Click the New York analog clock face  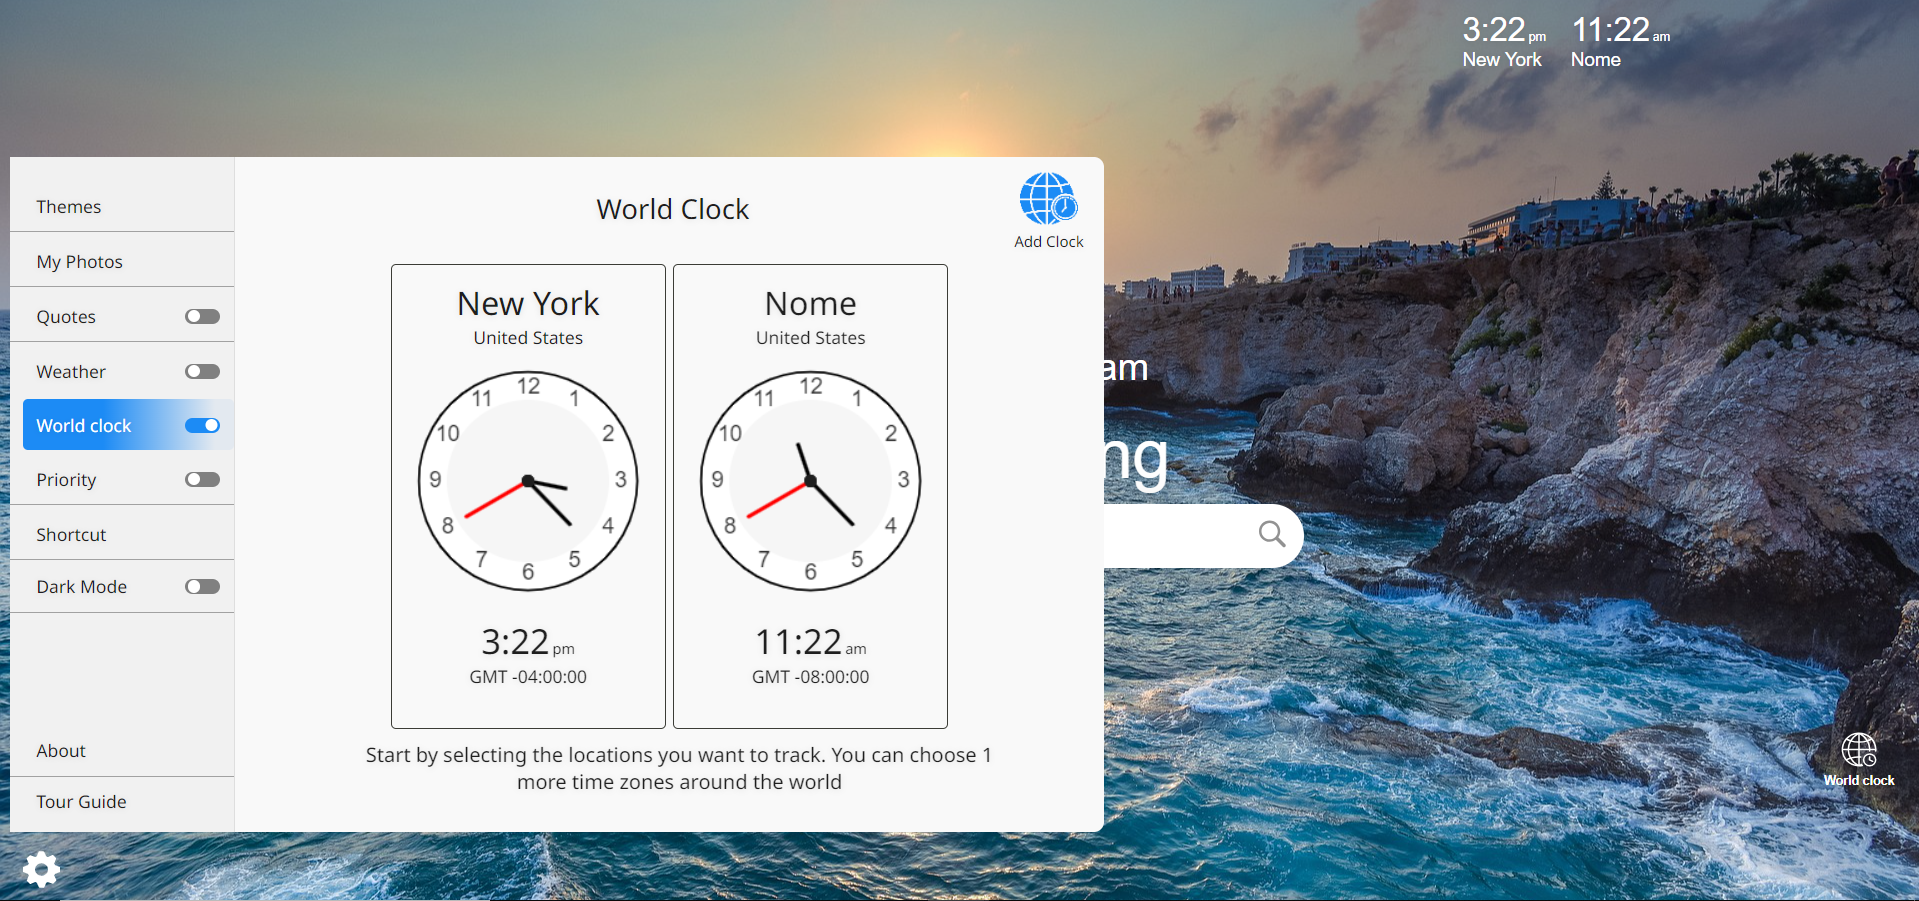tap(527, 480)
